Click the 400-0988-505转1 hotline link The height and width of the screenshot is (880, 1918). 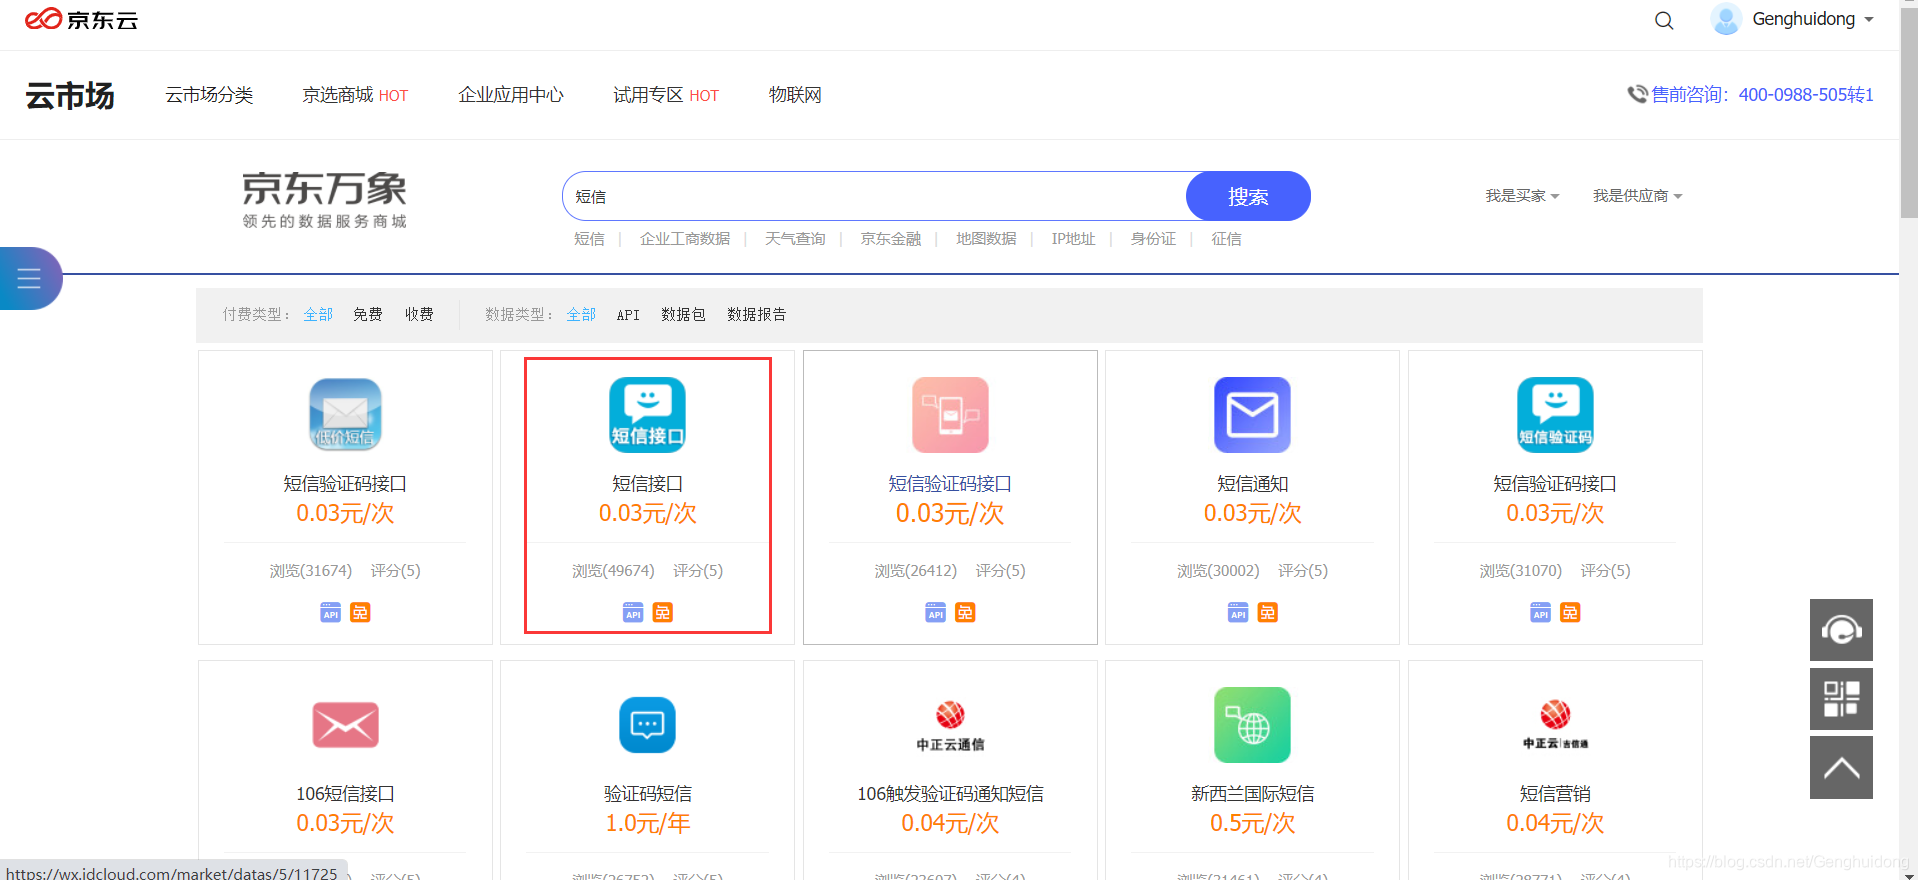[1806, 95]
